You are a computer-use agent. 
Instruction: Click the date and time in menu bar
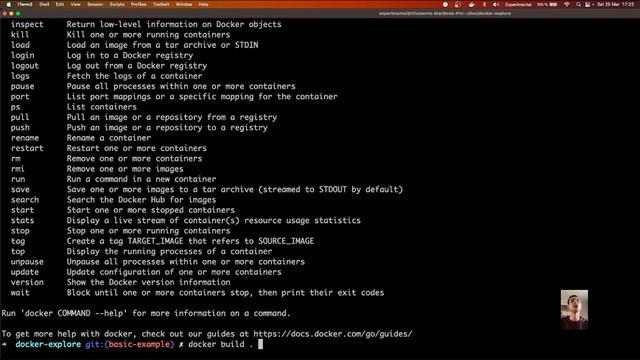[x=616, y=4]
